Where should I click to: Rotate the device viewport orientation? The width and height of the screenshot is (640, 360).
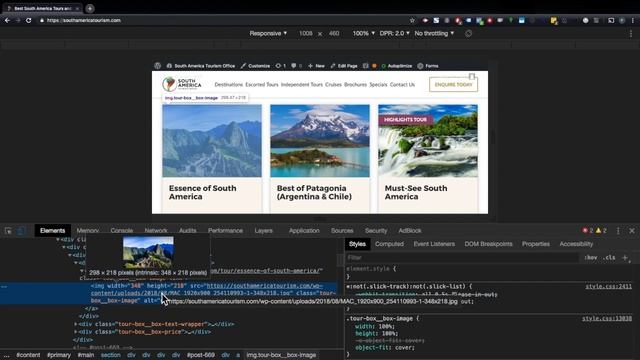[468, 33]
